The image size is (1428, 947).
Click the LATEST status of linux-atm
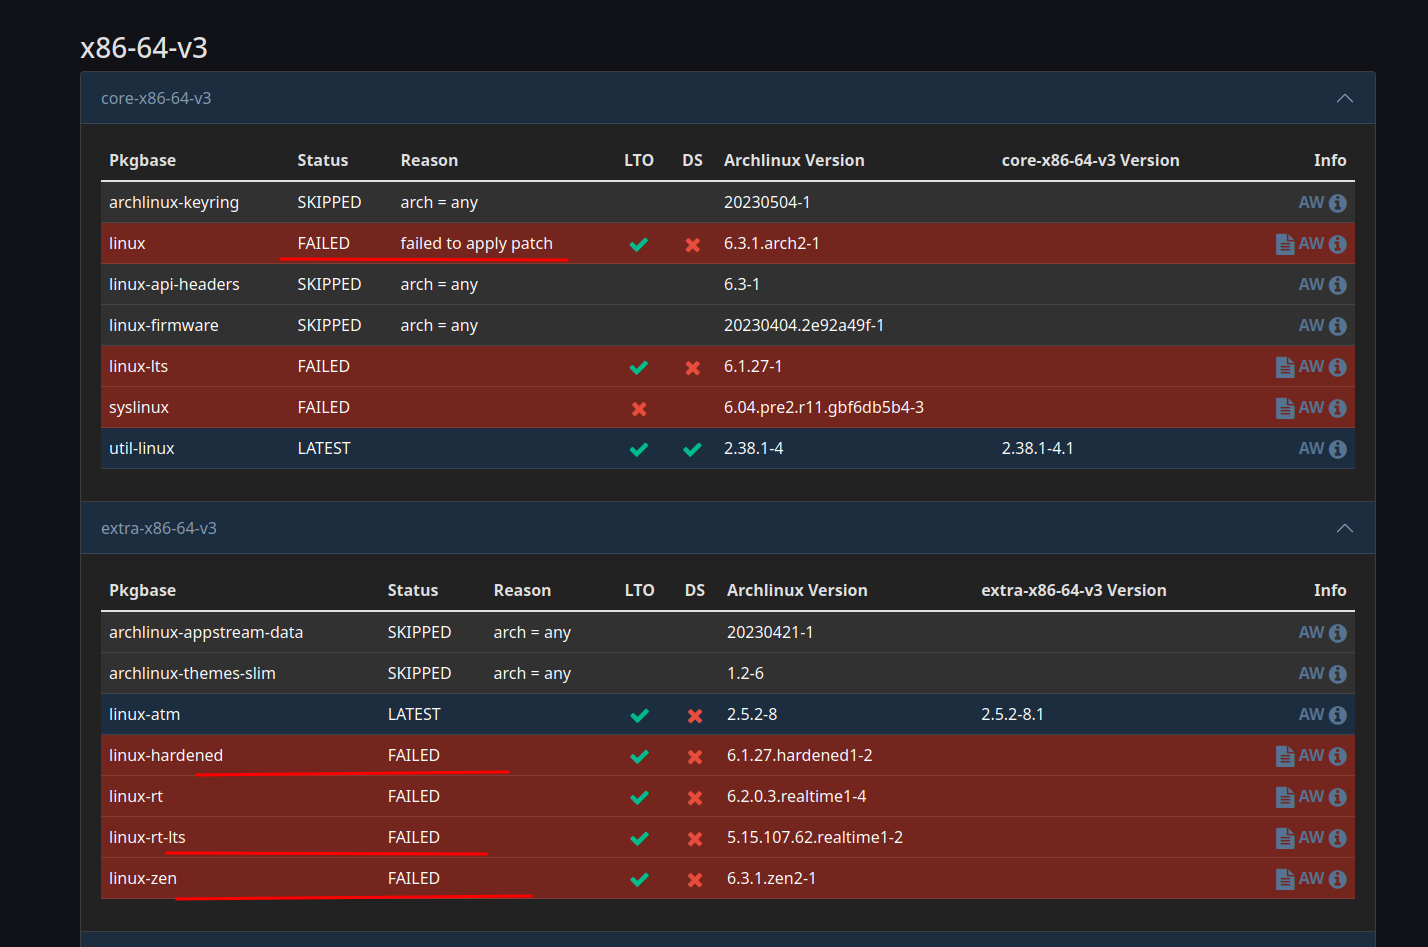click(414, 714)
